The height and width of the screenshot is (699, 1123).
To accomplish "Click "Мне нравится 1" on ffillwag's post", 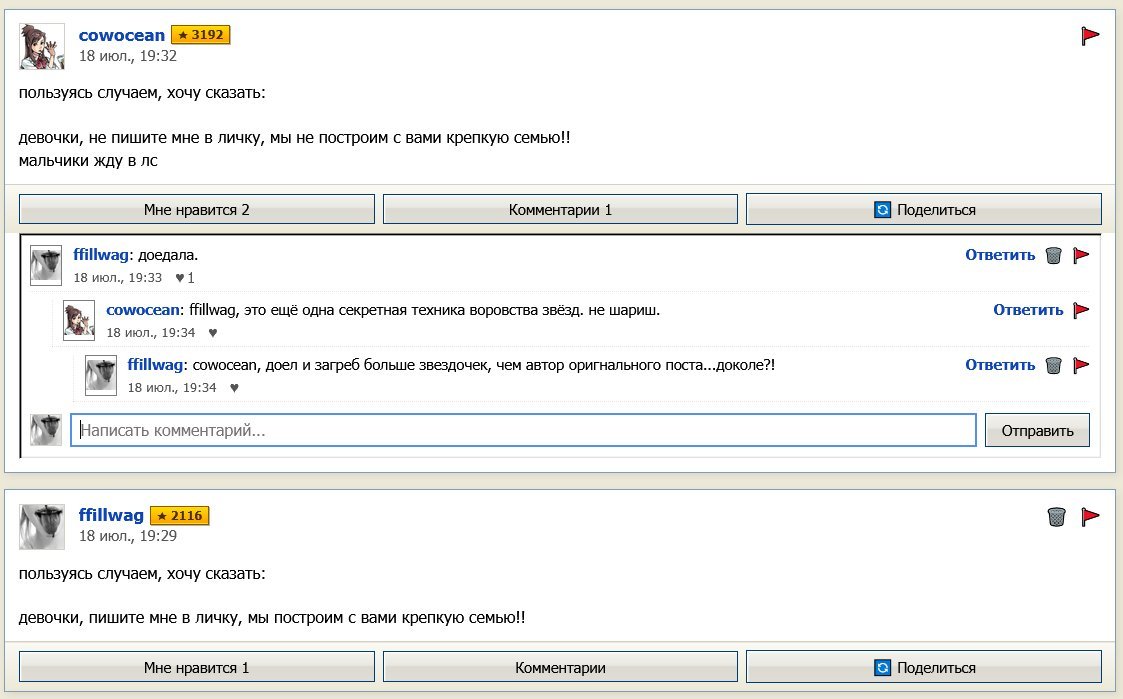I will pos(197,667).
